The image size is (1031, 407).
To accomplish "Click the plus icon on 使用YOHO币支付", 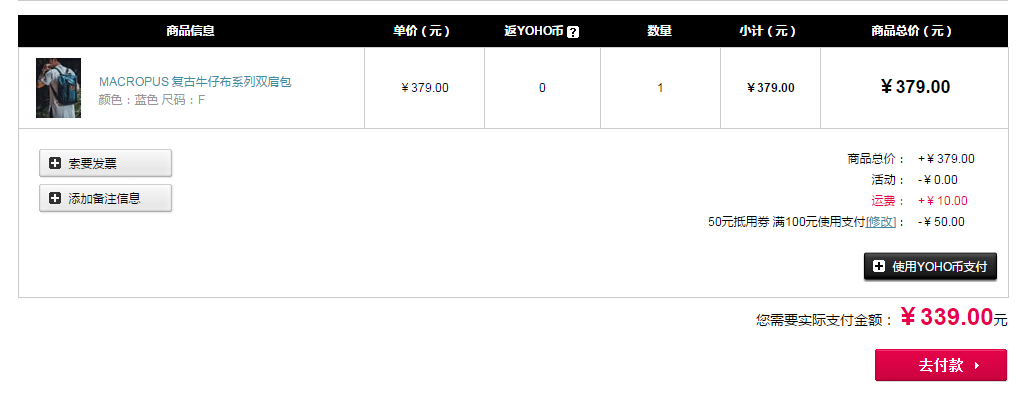I will 878,266.
